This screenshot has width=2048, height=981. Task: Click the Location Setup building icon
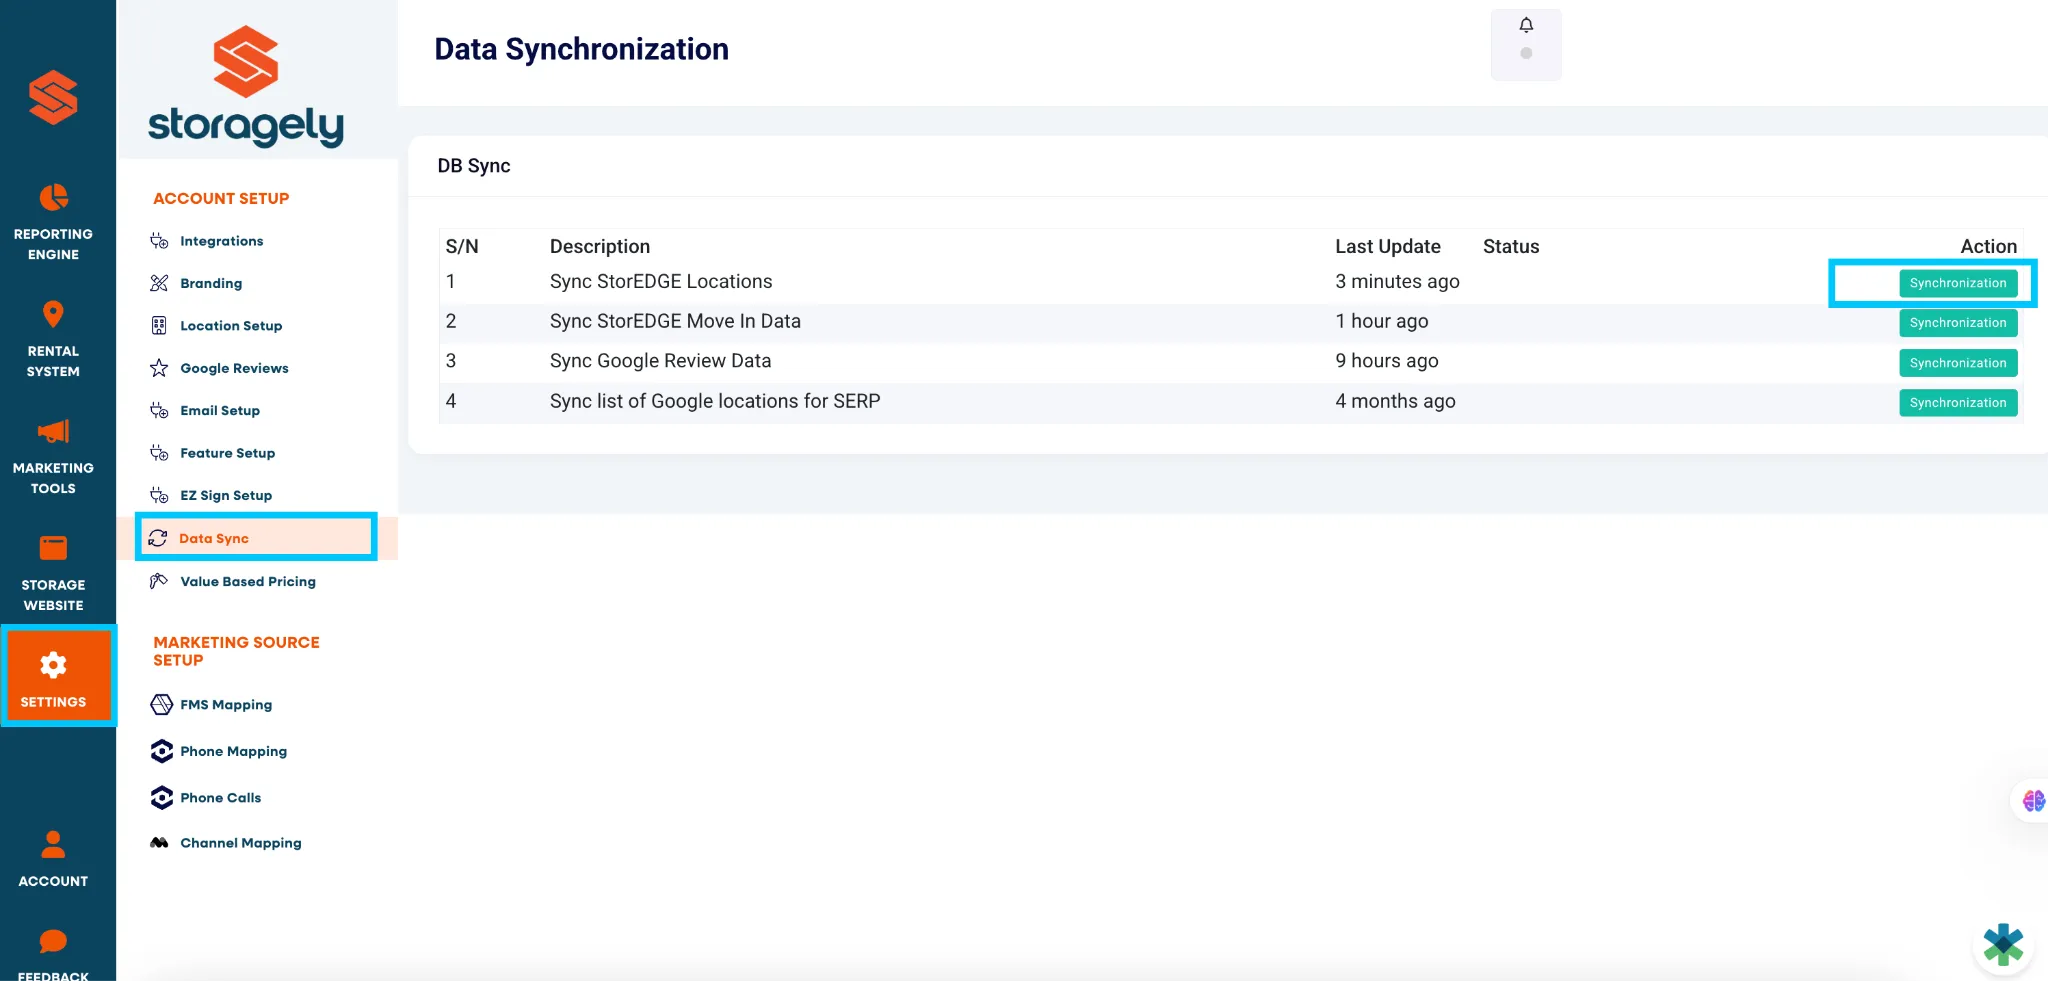(x=159, y=325)
